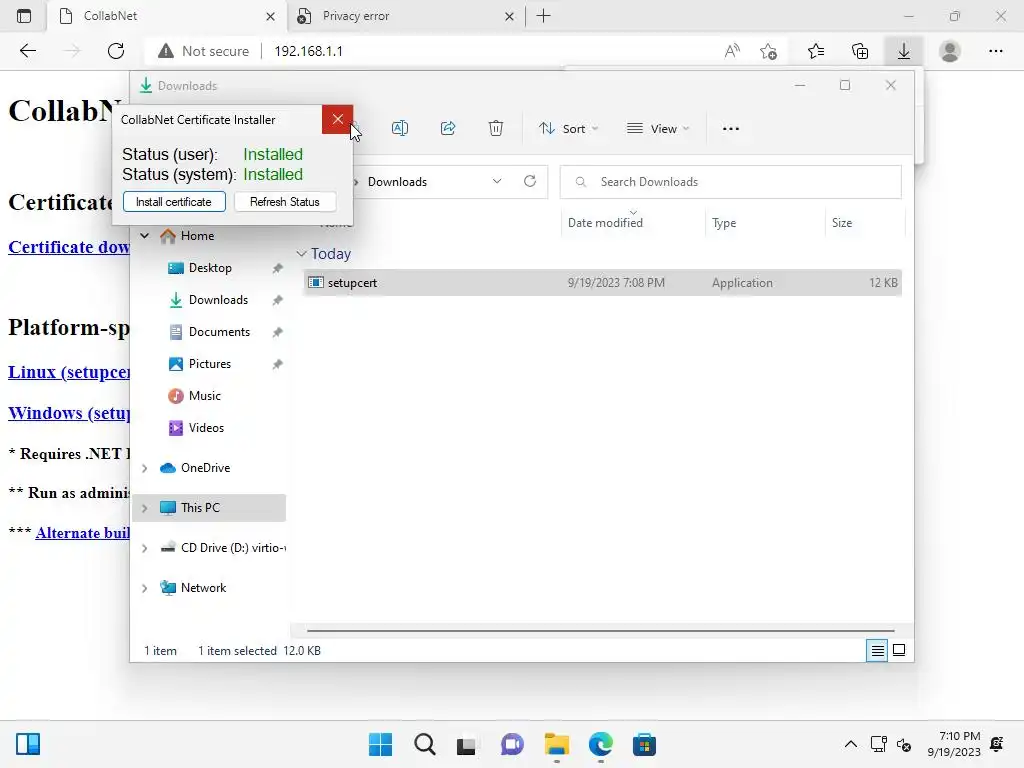1024x768 pixels.
Task: Open Edge read aloud icon
Action: [732, 51]
